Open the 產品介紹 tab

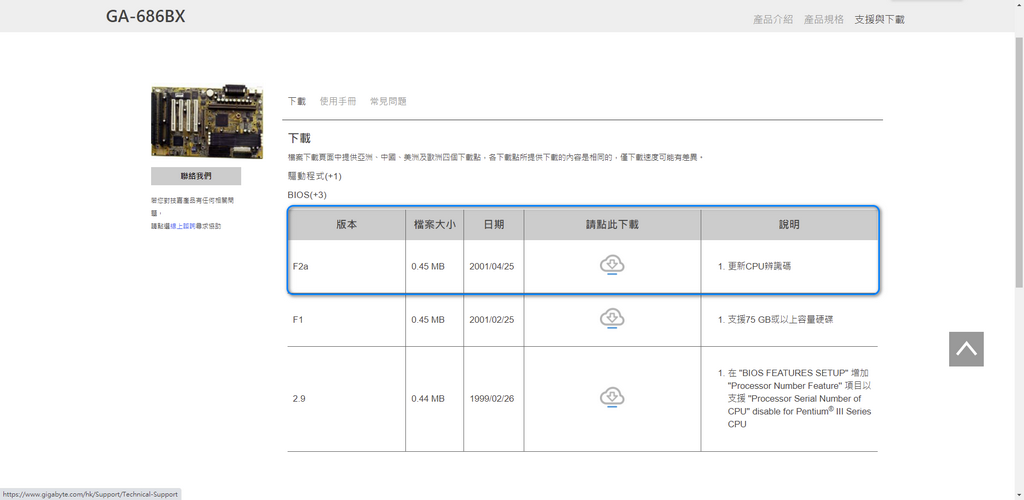[x=773, y=20]
